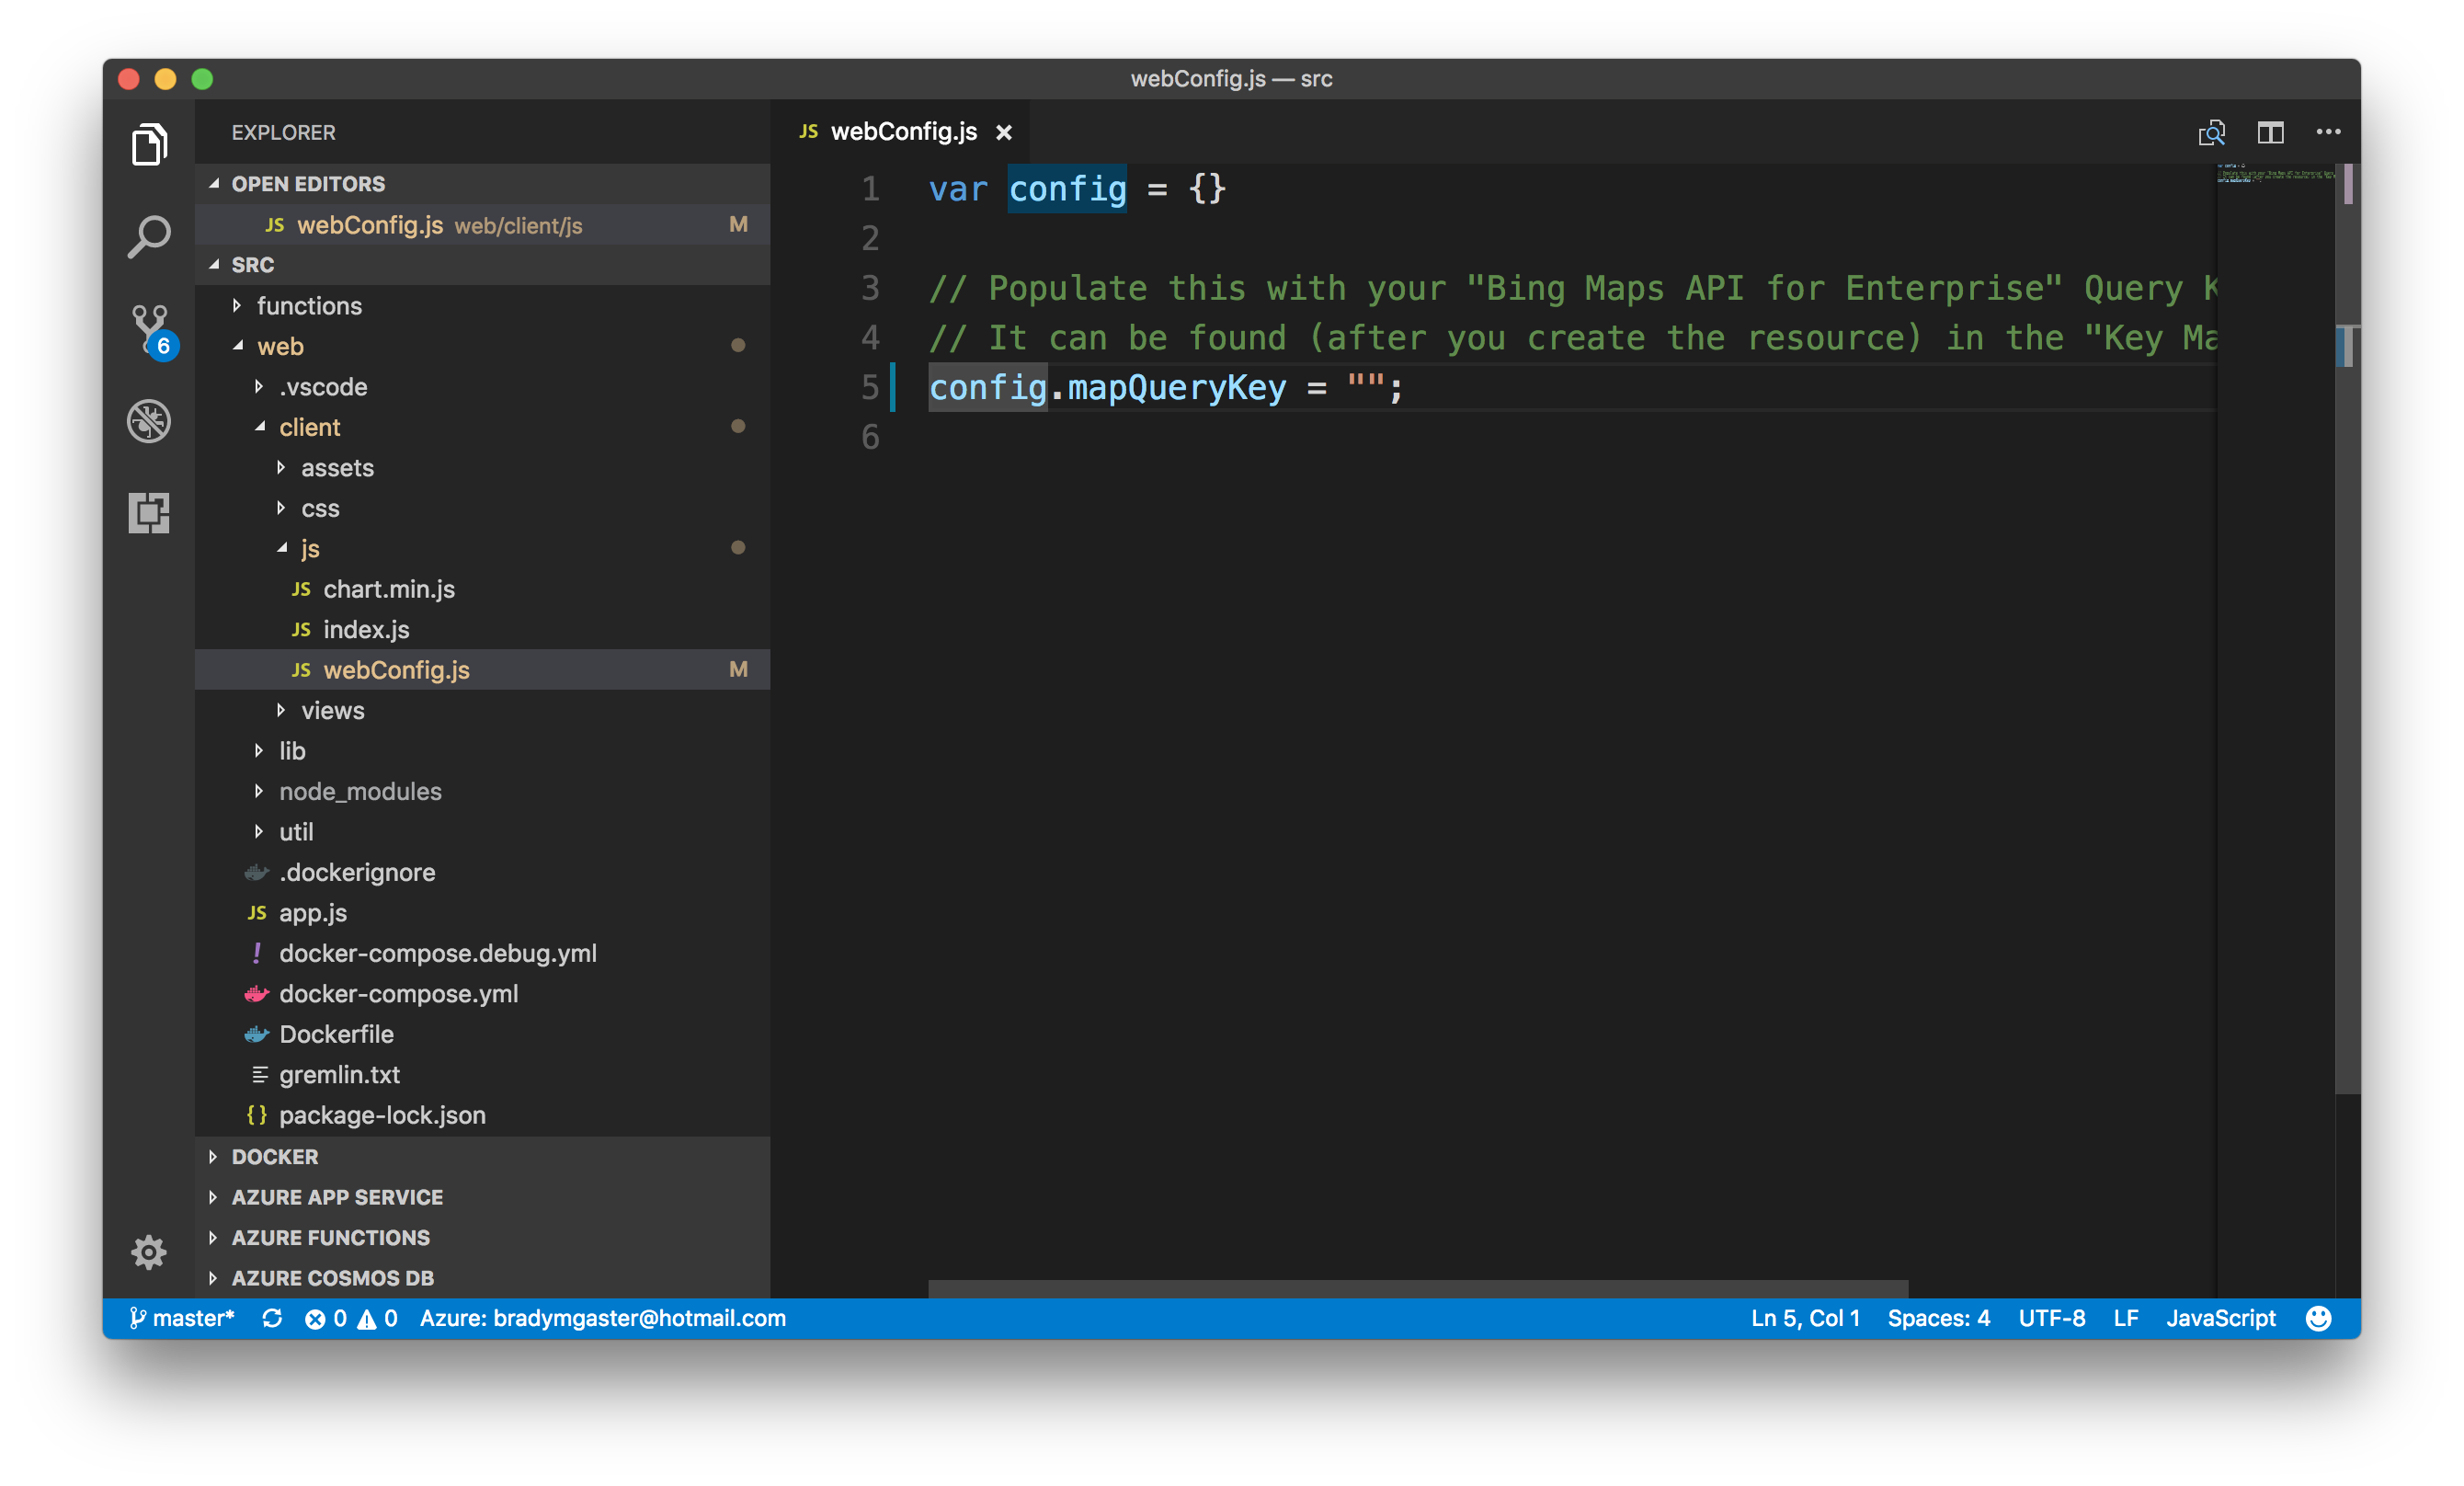2464x1486 pixels.
Task: Open the Search view icon
Action: coord(149,237)
